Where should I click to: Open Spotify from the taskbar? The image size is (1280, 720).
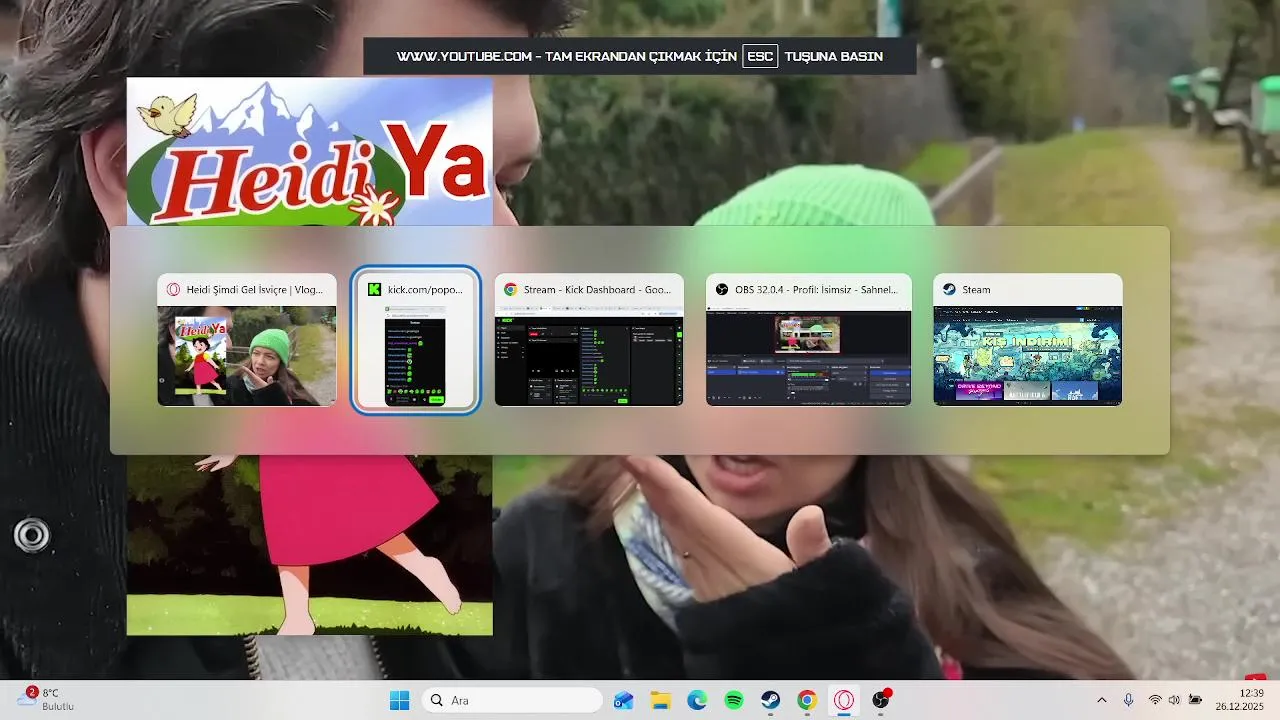[x=734, y=700]
